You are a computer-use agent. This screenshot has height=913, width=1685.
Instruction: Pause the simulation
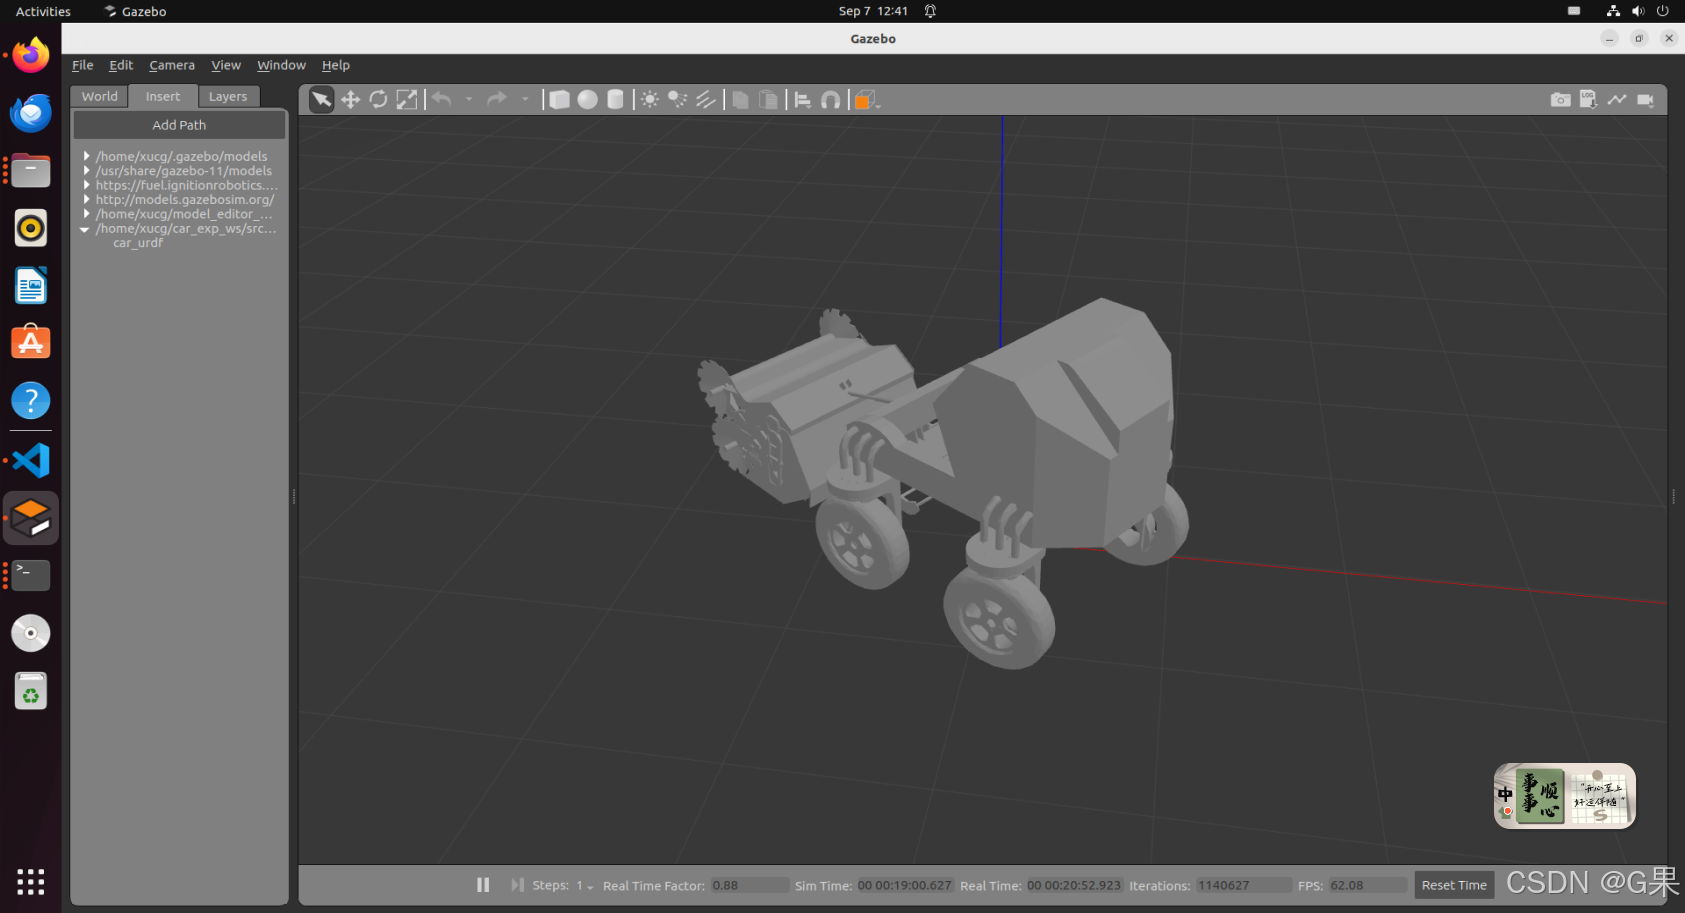tap(483, 885)
